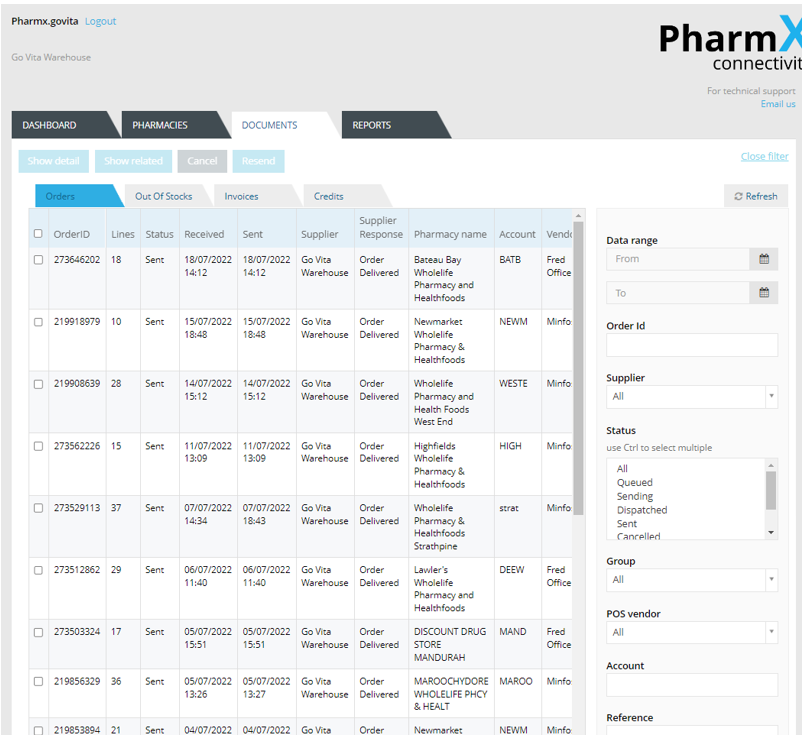Check the box for order 273562226
This screenshot has height=735, width=802.
pyautogui.click(x=38, y=446)
